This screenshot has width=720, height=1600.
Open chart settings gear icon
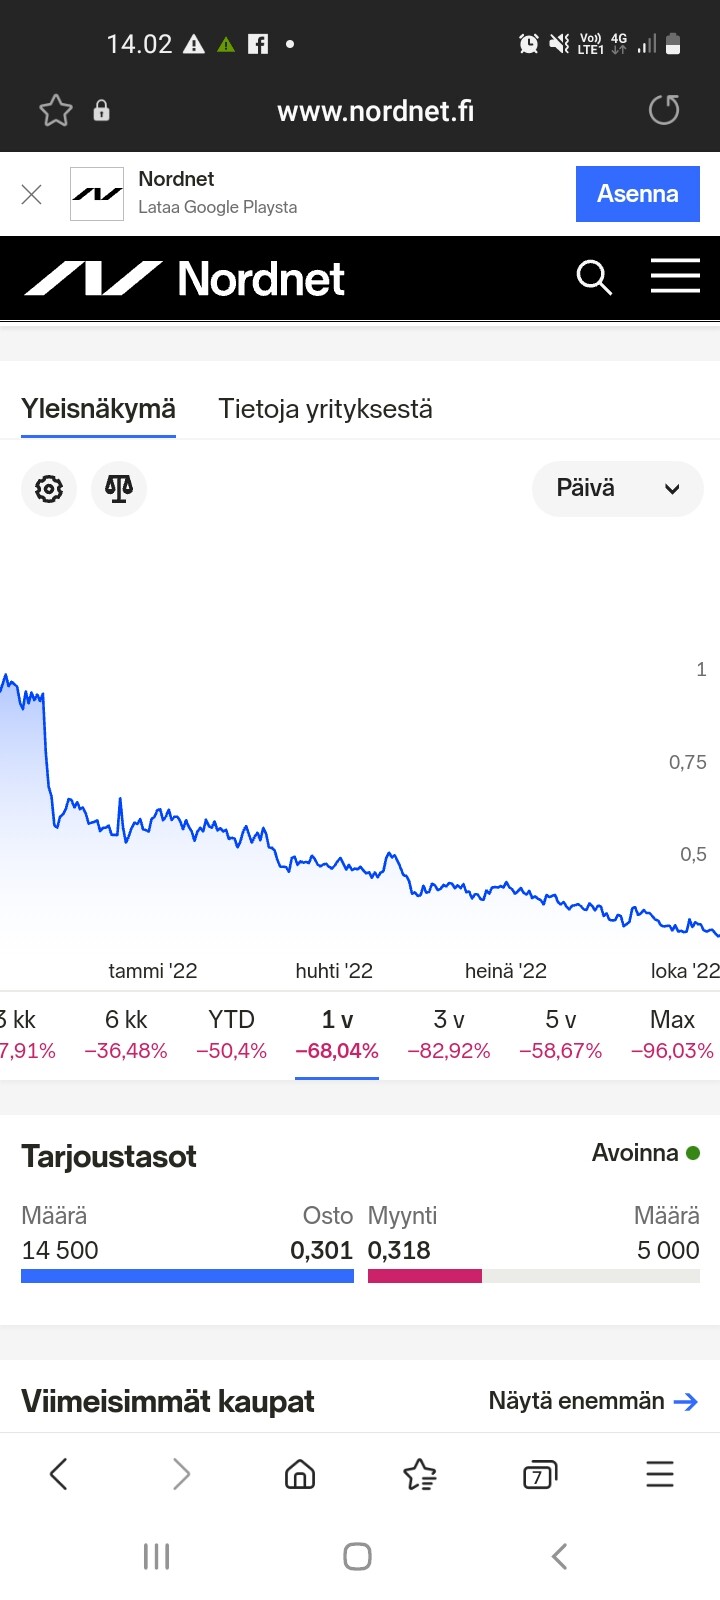coord(49,489)
